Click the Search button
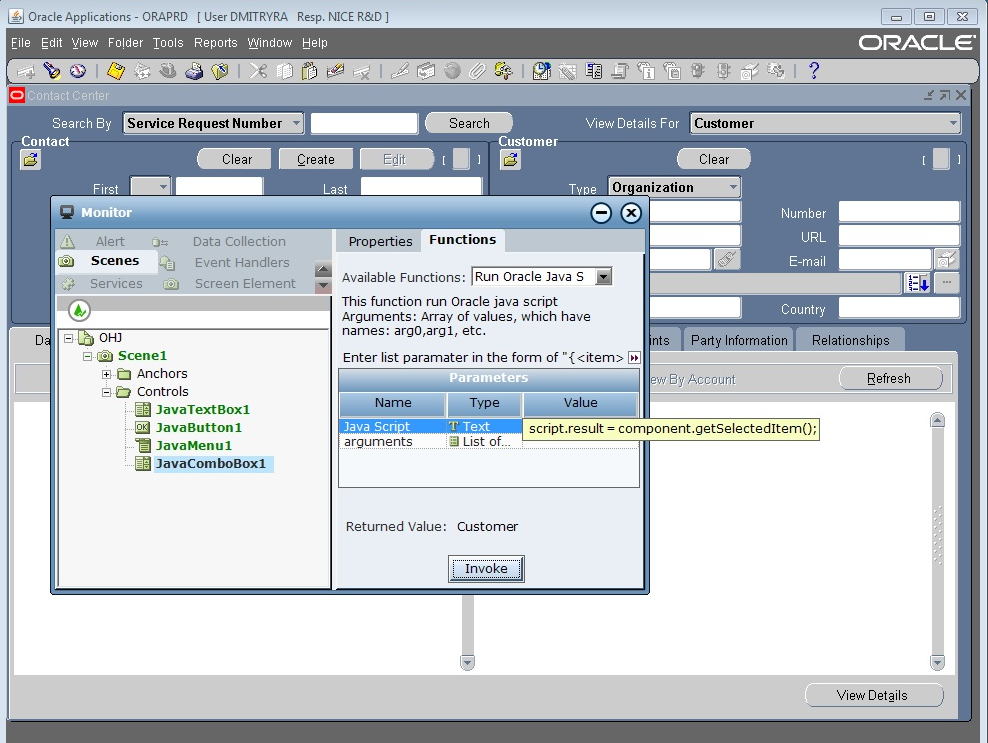The image size is (988, 743). (469, 124)
